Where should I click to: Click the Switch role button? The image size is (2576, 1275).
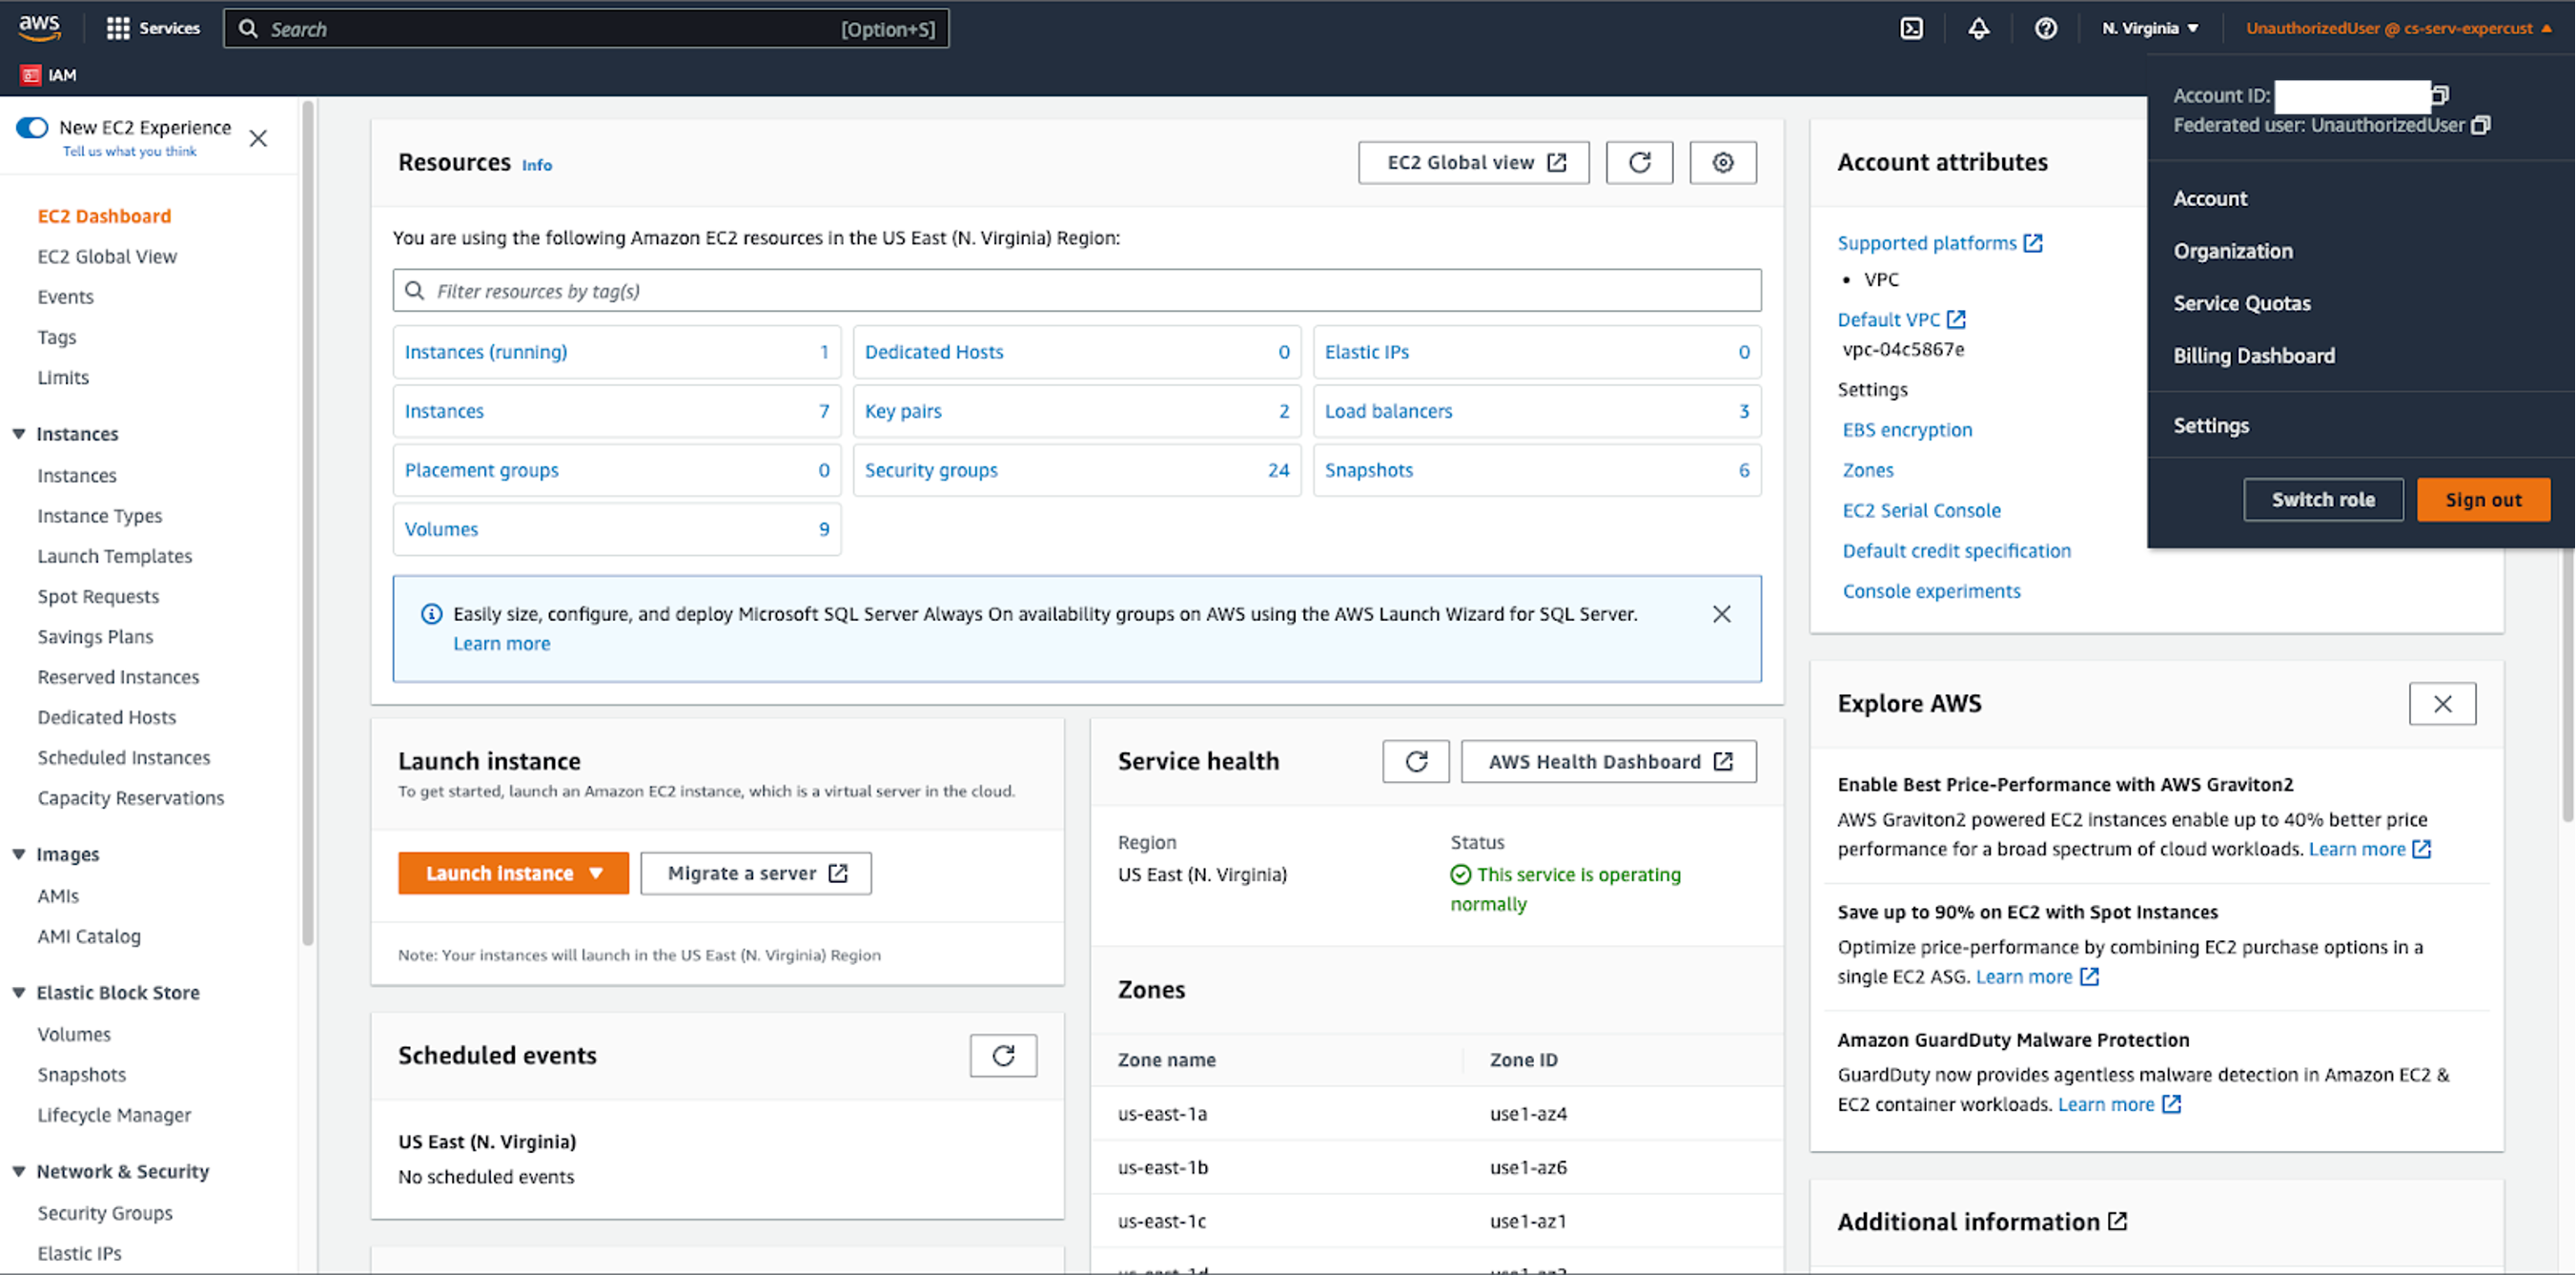2322,499
